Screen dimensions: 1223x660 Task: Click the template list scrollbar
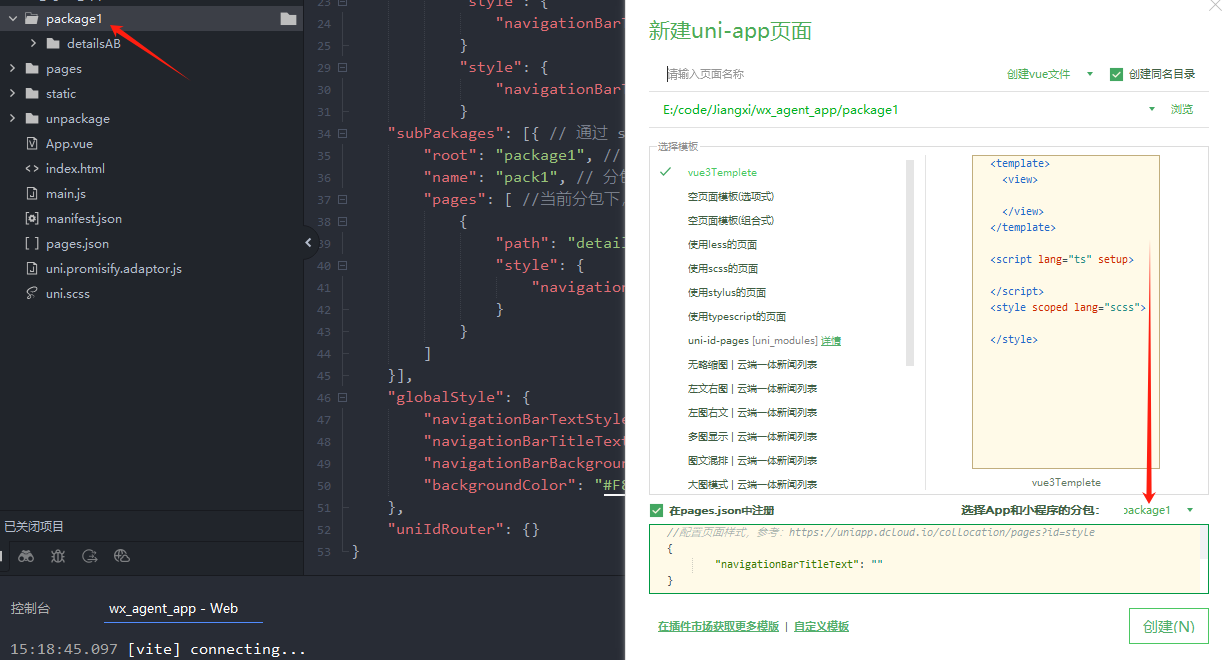click(910, 263)
